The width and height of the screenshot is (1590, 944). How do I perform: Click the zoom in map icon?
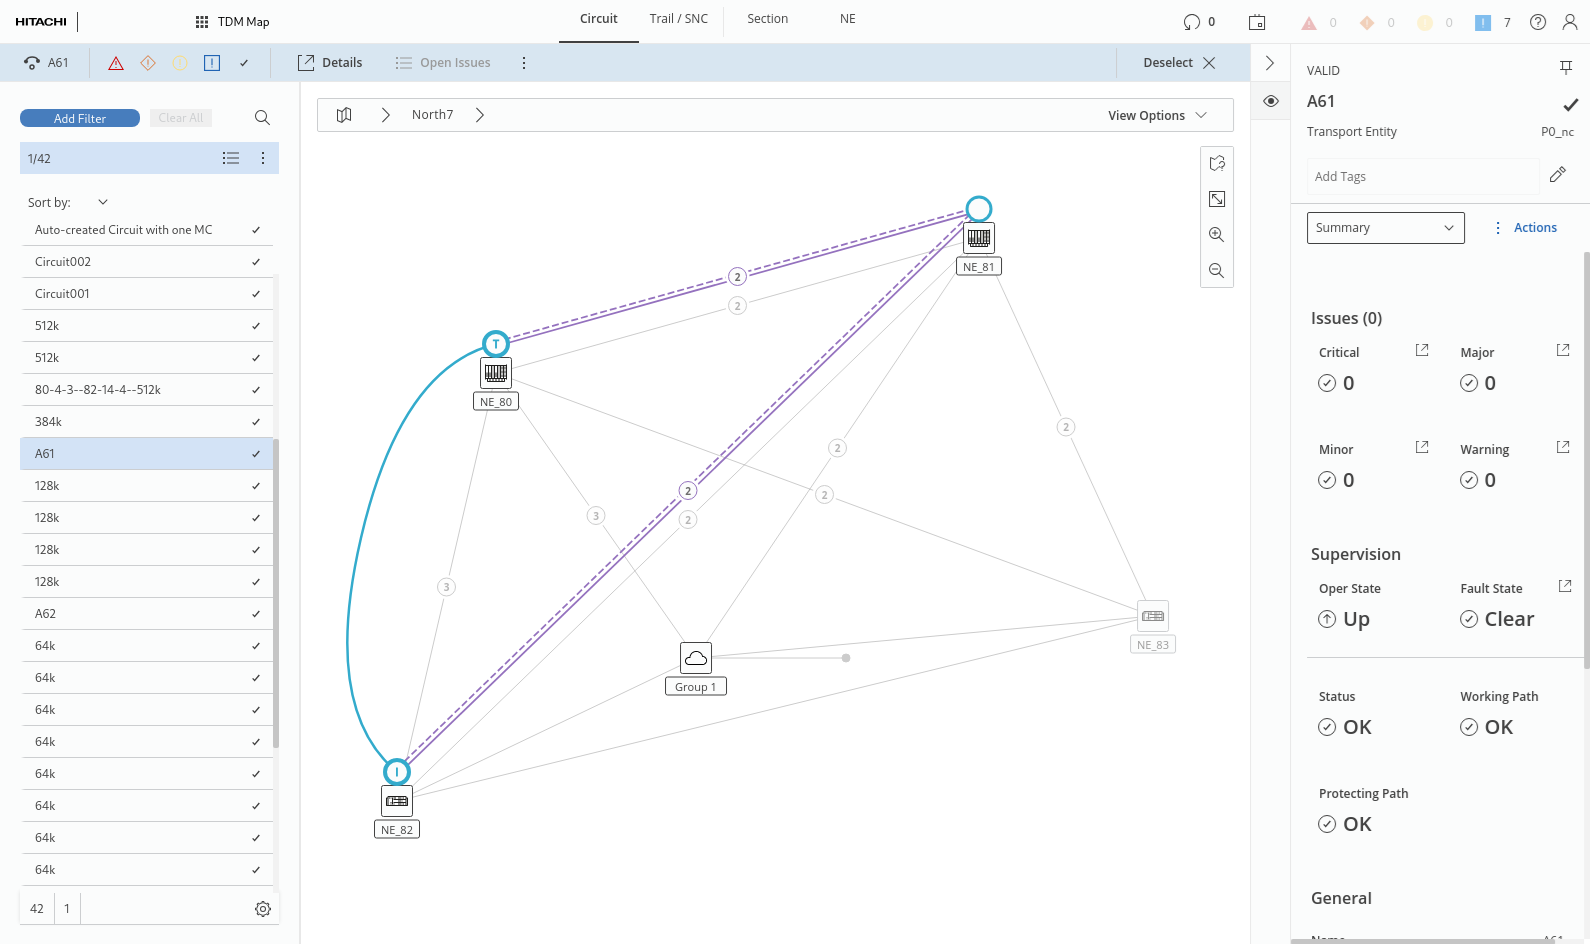(x=1216, y=235)
